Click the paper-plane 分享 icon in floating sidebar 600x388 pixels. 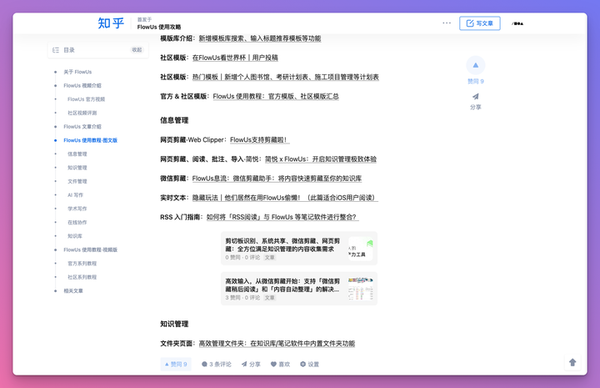pyautogui.click(x=475, y=96)
